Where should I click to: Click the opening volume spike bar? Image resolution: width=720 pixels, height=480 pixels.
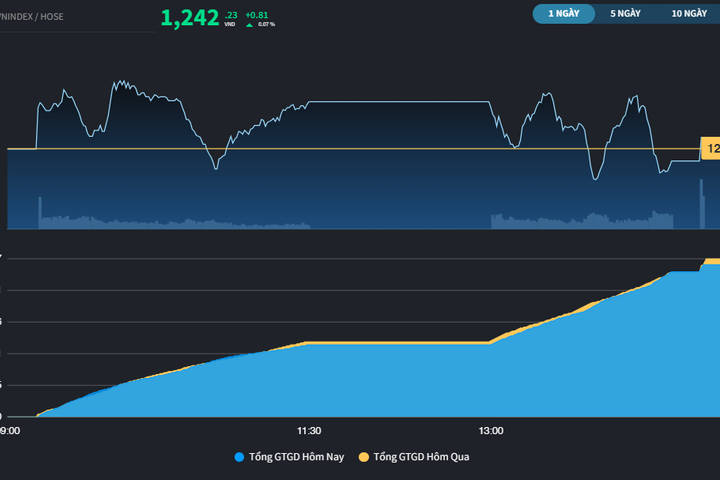click(x=40, y=213)
